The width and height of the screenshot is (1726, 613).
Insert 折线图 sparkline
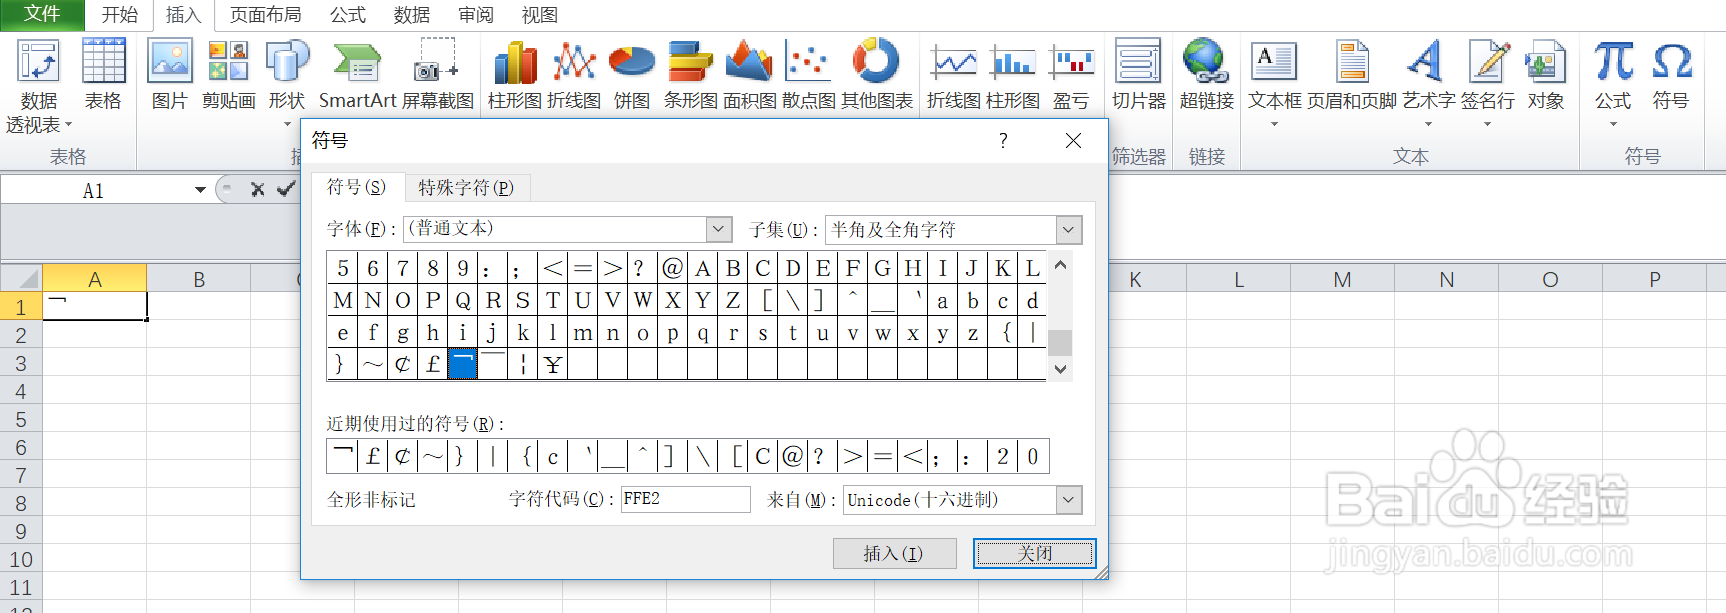[954, 62]
